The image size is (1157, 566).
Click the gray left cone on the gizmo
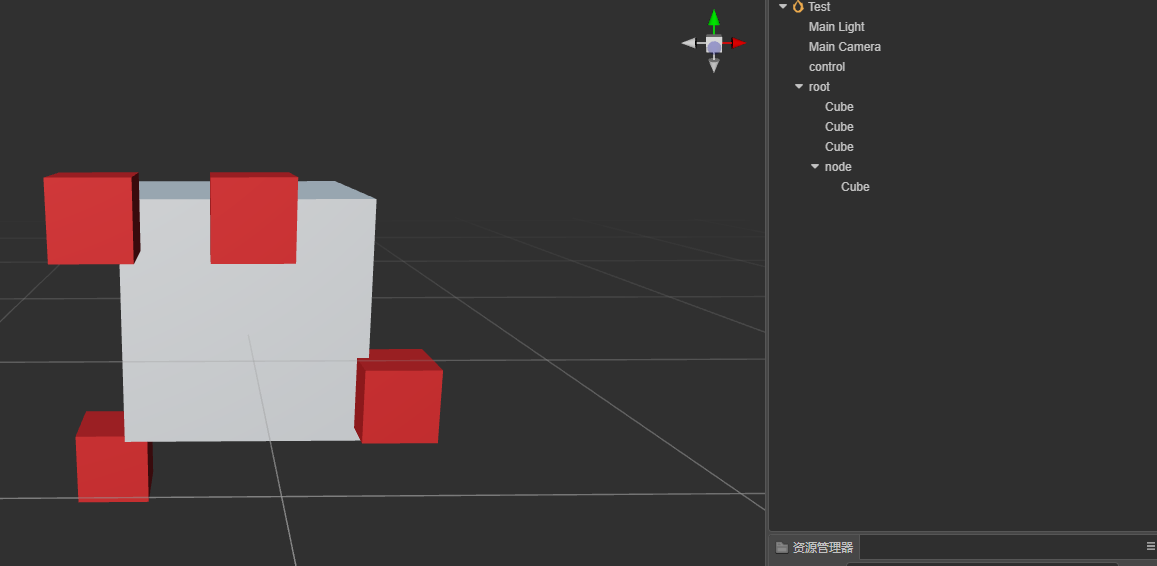688,43
